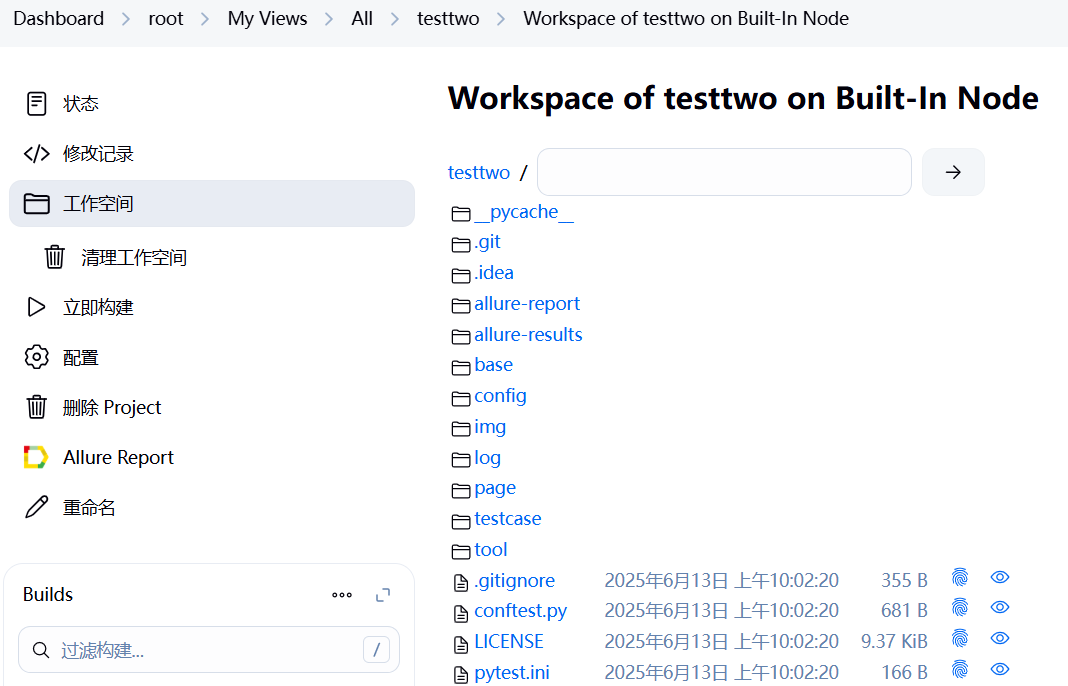View conftest.py with the eye icon
The height and width of the screenshot is (686, 1068).
[1000, 607]
